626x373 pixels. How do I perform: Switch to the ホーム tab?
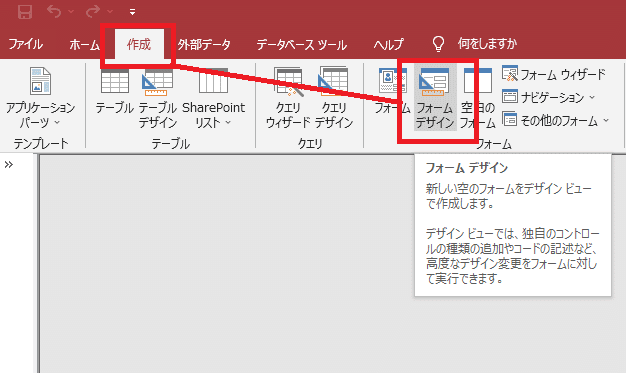tap(84, 44)
